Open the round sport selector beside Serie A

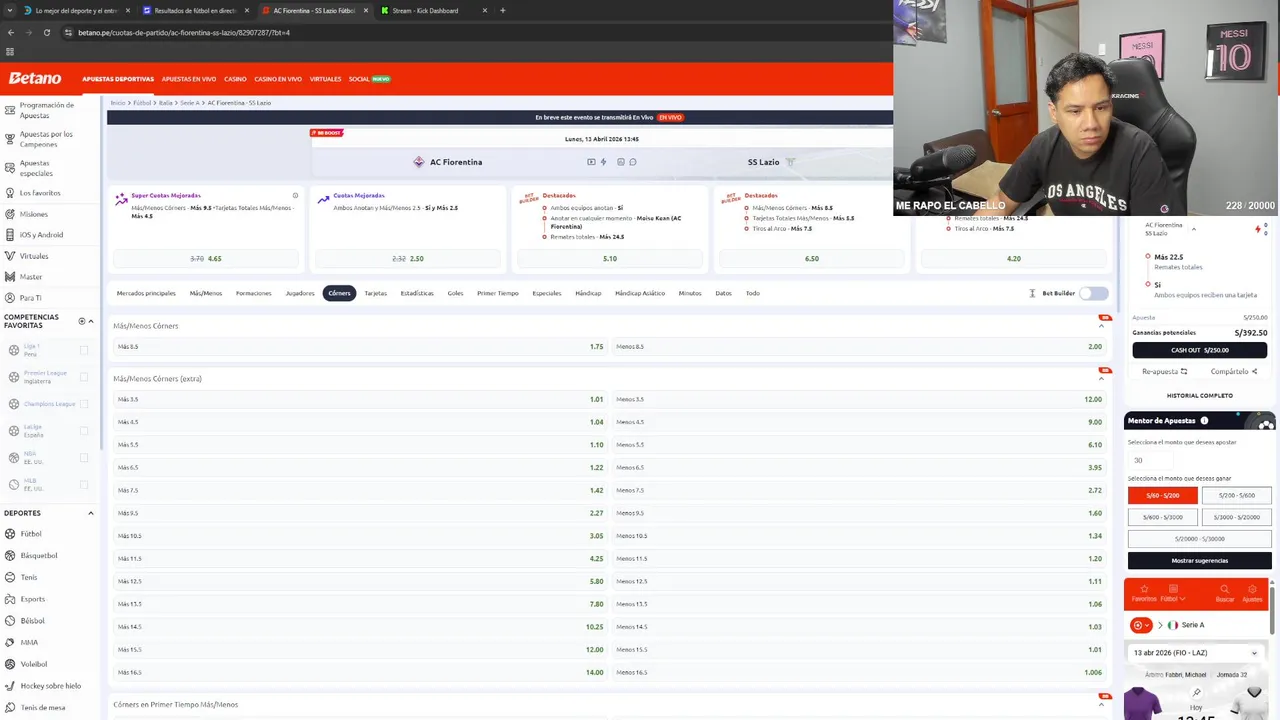(x=1141, y=625)
